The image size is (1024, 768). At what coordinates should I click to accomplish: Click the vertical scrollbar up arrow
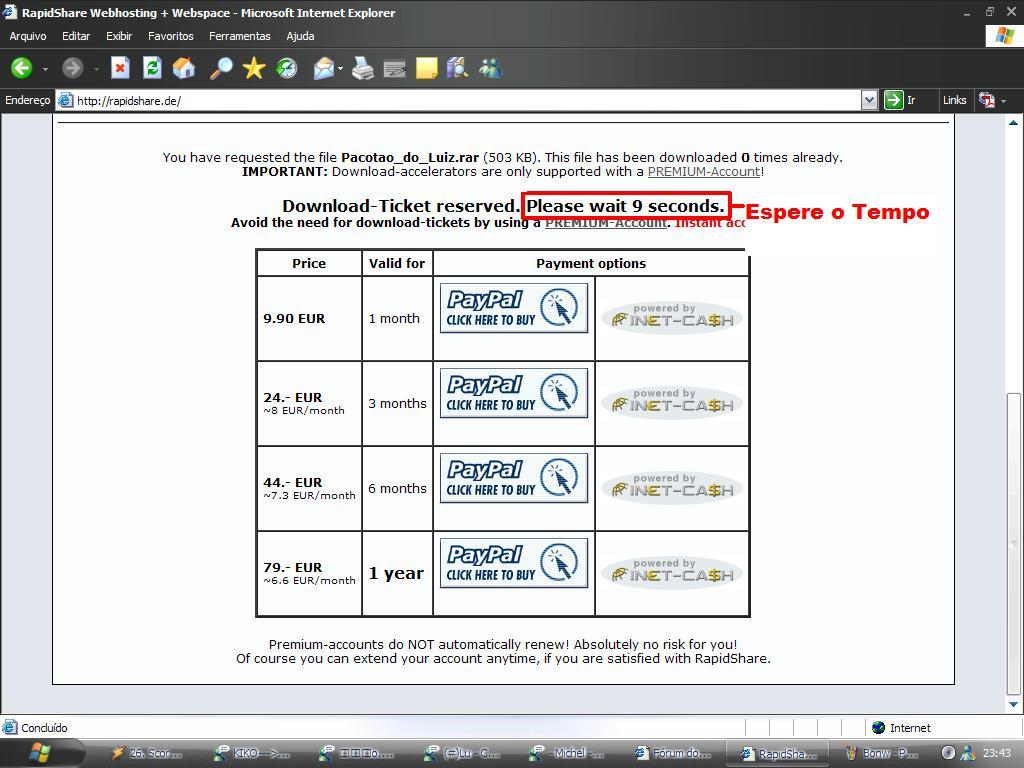pos(1014,123)
